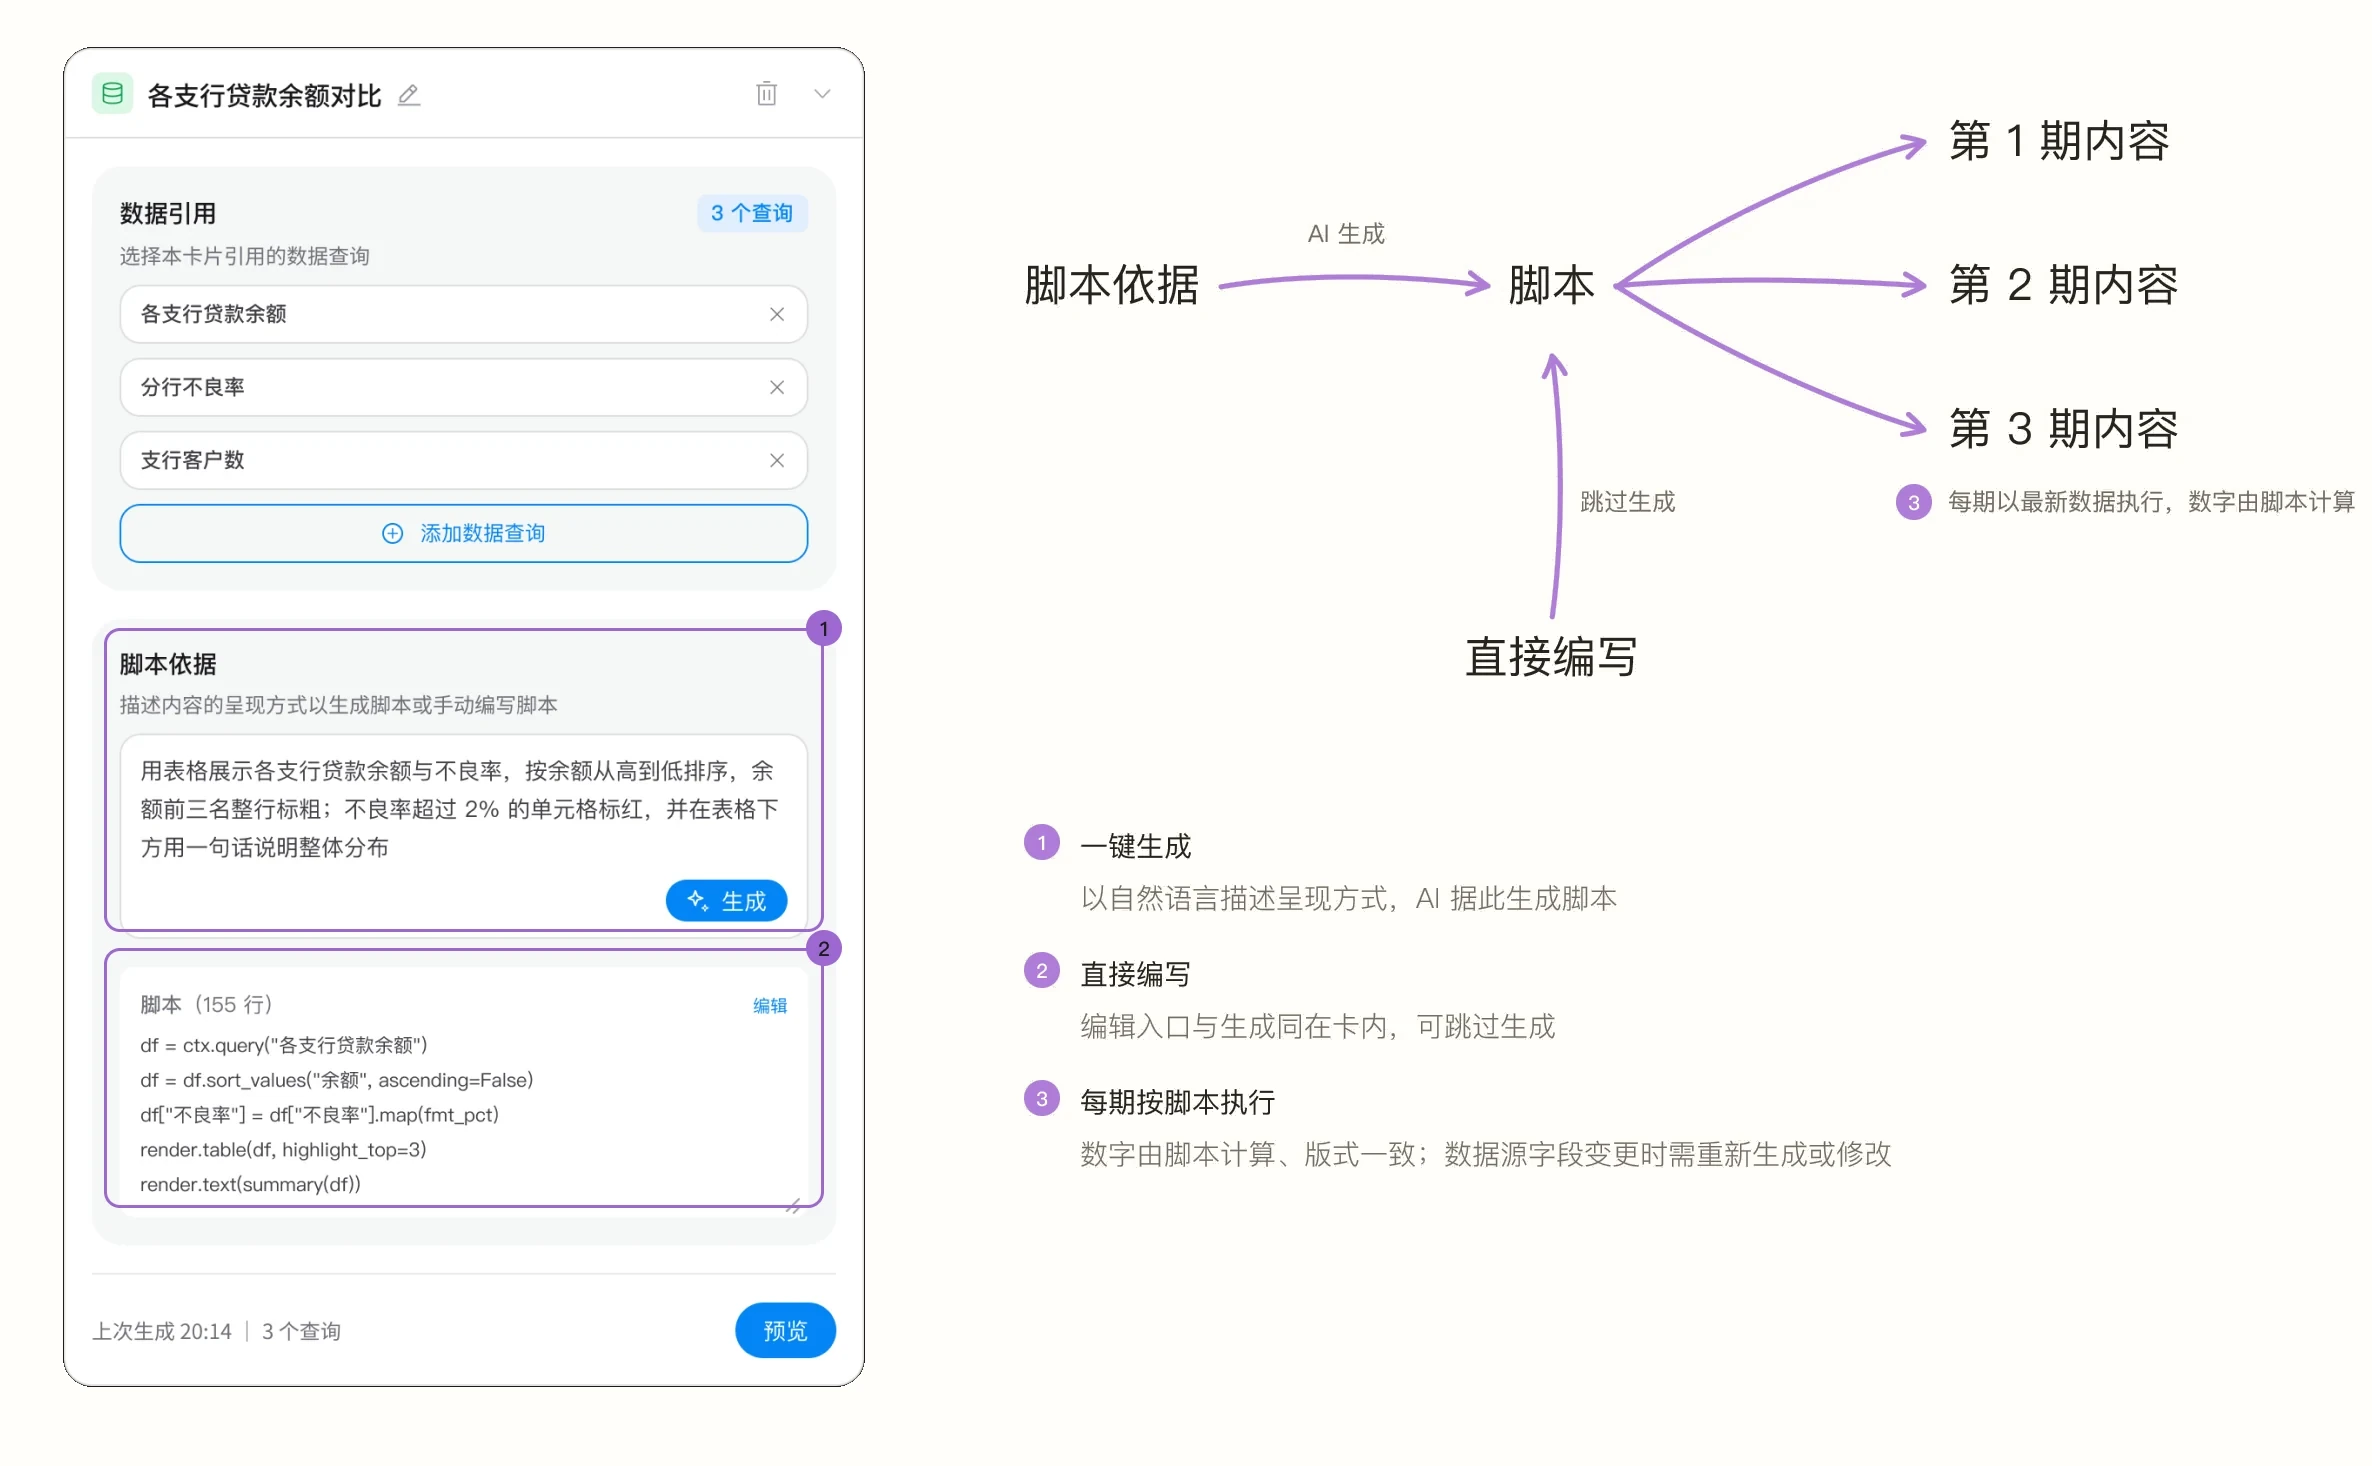
Task: Click the 直接编写 diagram node label
Action: pyautogui.click(x=1551, y=657)
